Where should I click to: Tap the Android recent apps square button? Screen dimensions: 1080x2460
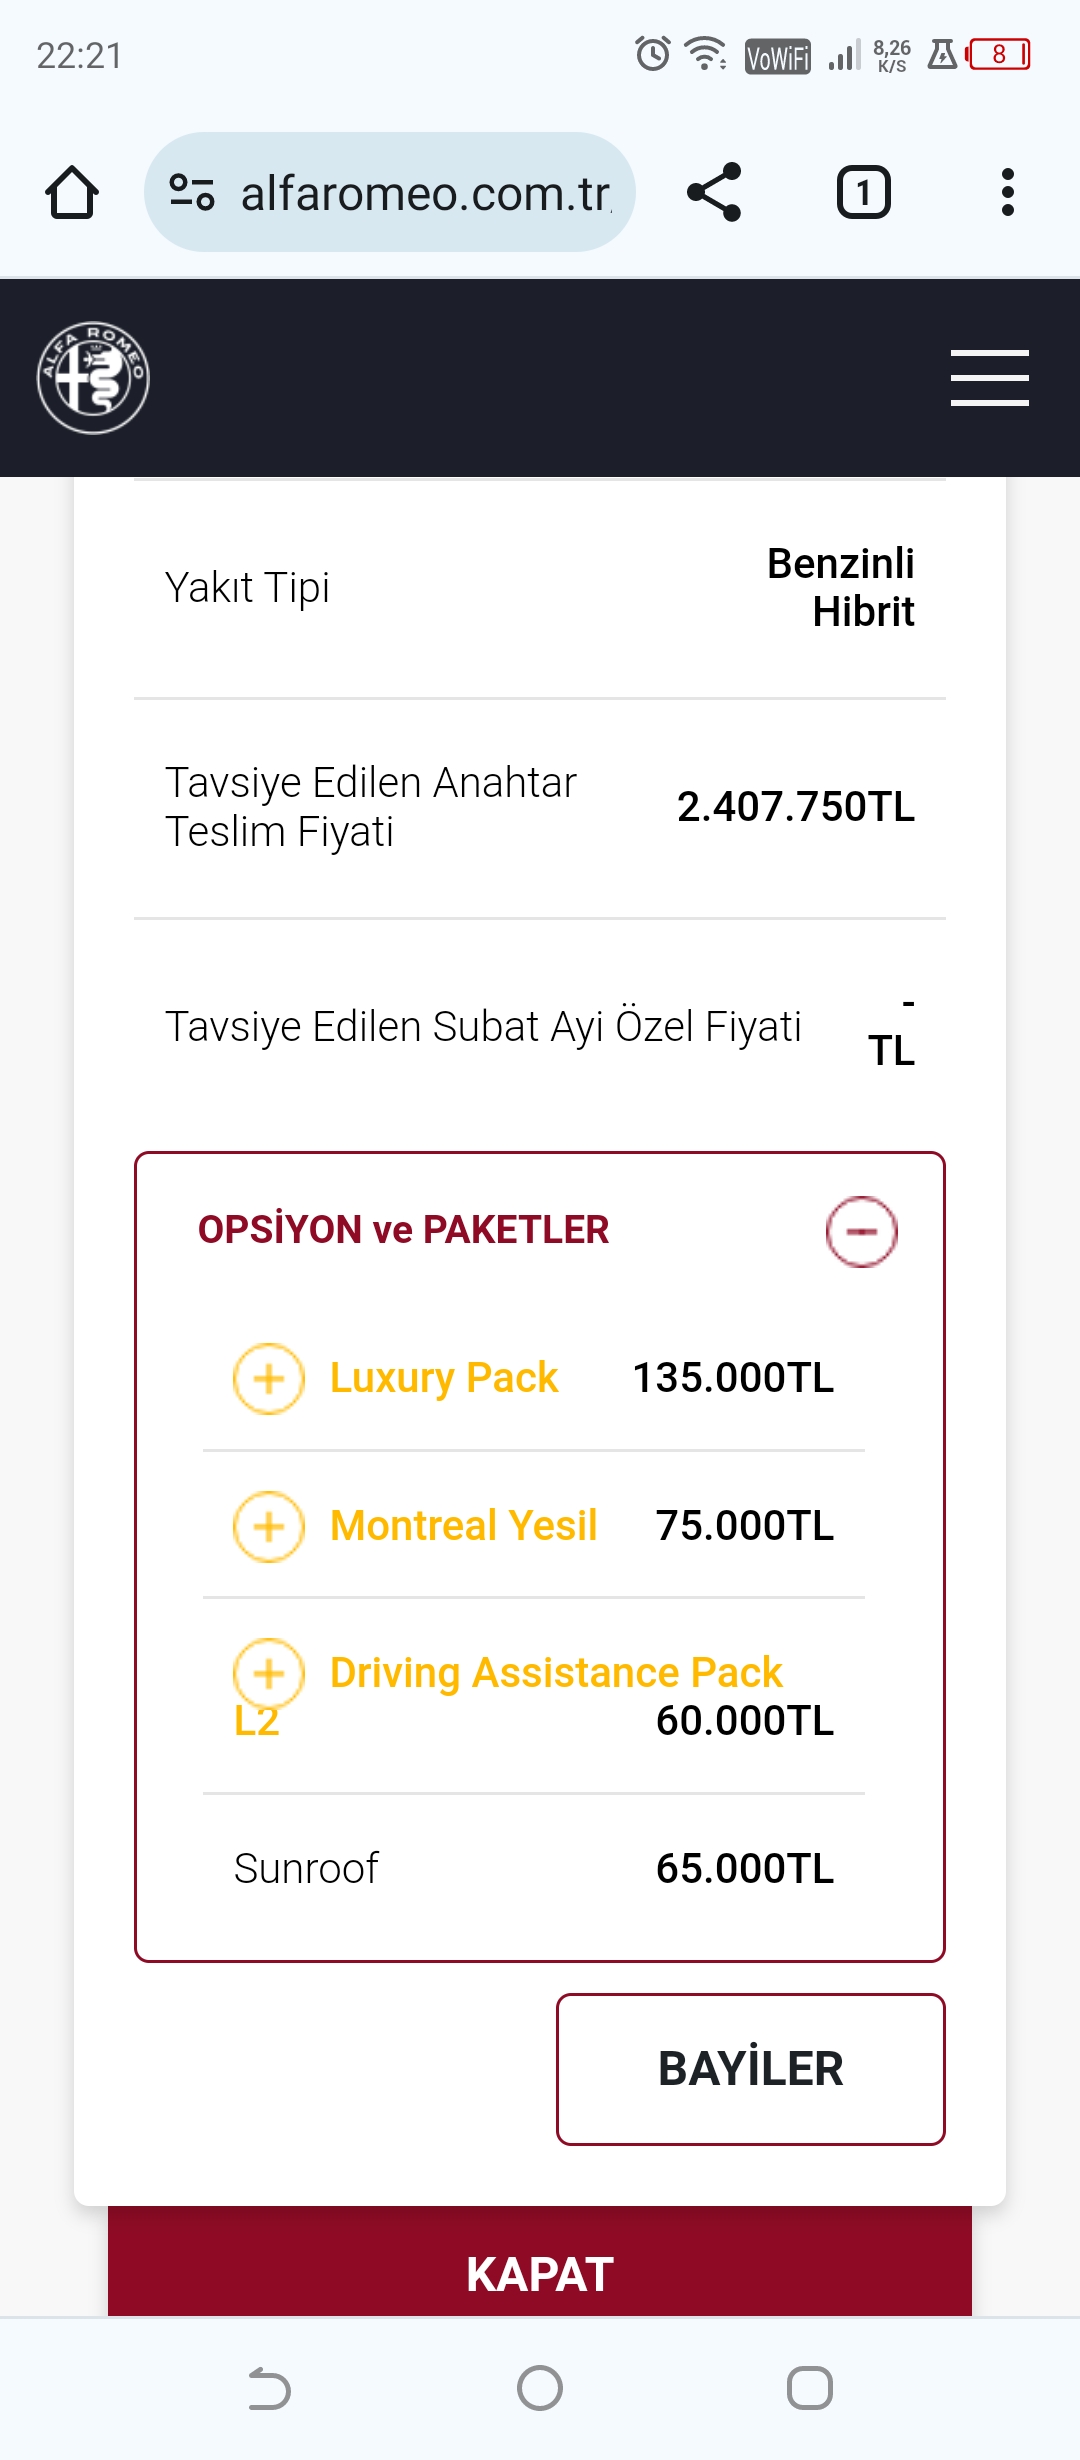[x=809, y=2388]
